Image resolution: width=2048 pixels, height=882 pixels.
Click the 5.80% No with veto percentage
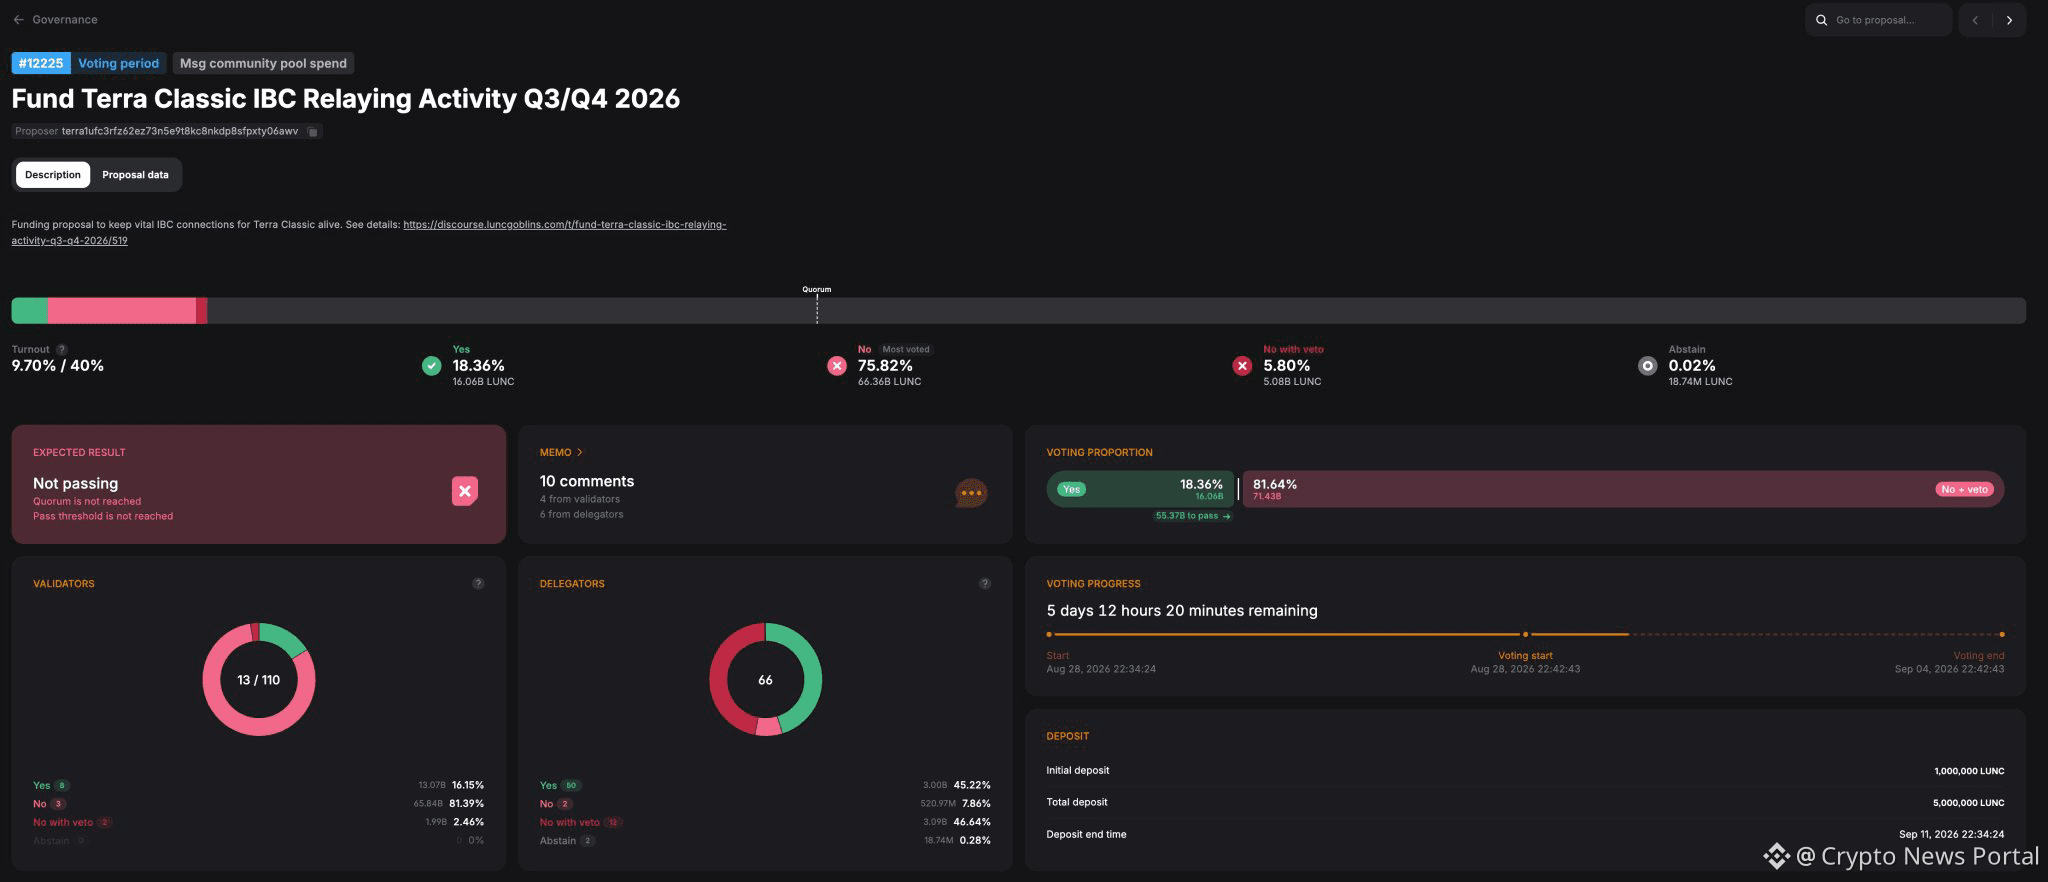[x=1286, y=366]
